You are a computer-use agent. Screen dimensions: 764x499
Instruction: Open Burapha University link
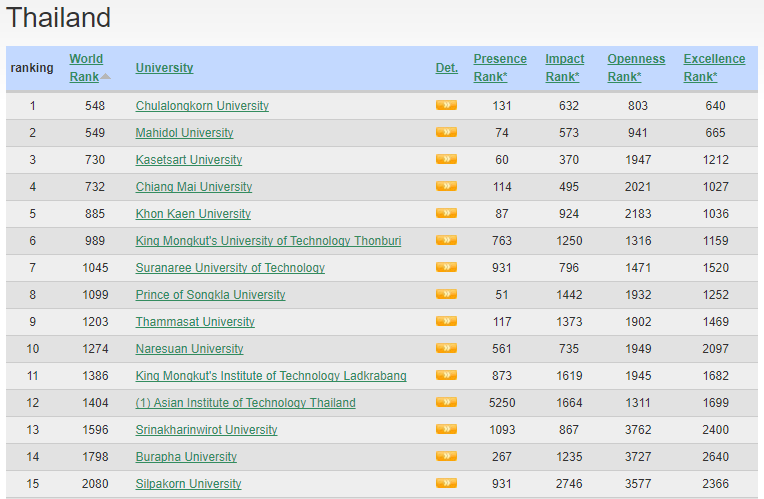pos(186,457)
